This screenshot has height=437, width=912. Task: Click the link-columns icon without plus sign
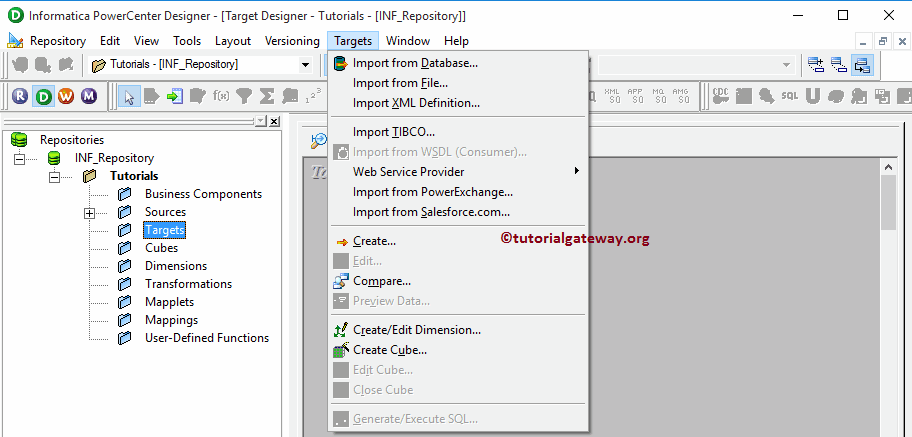click(839, 65)
